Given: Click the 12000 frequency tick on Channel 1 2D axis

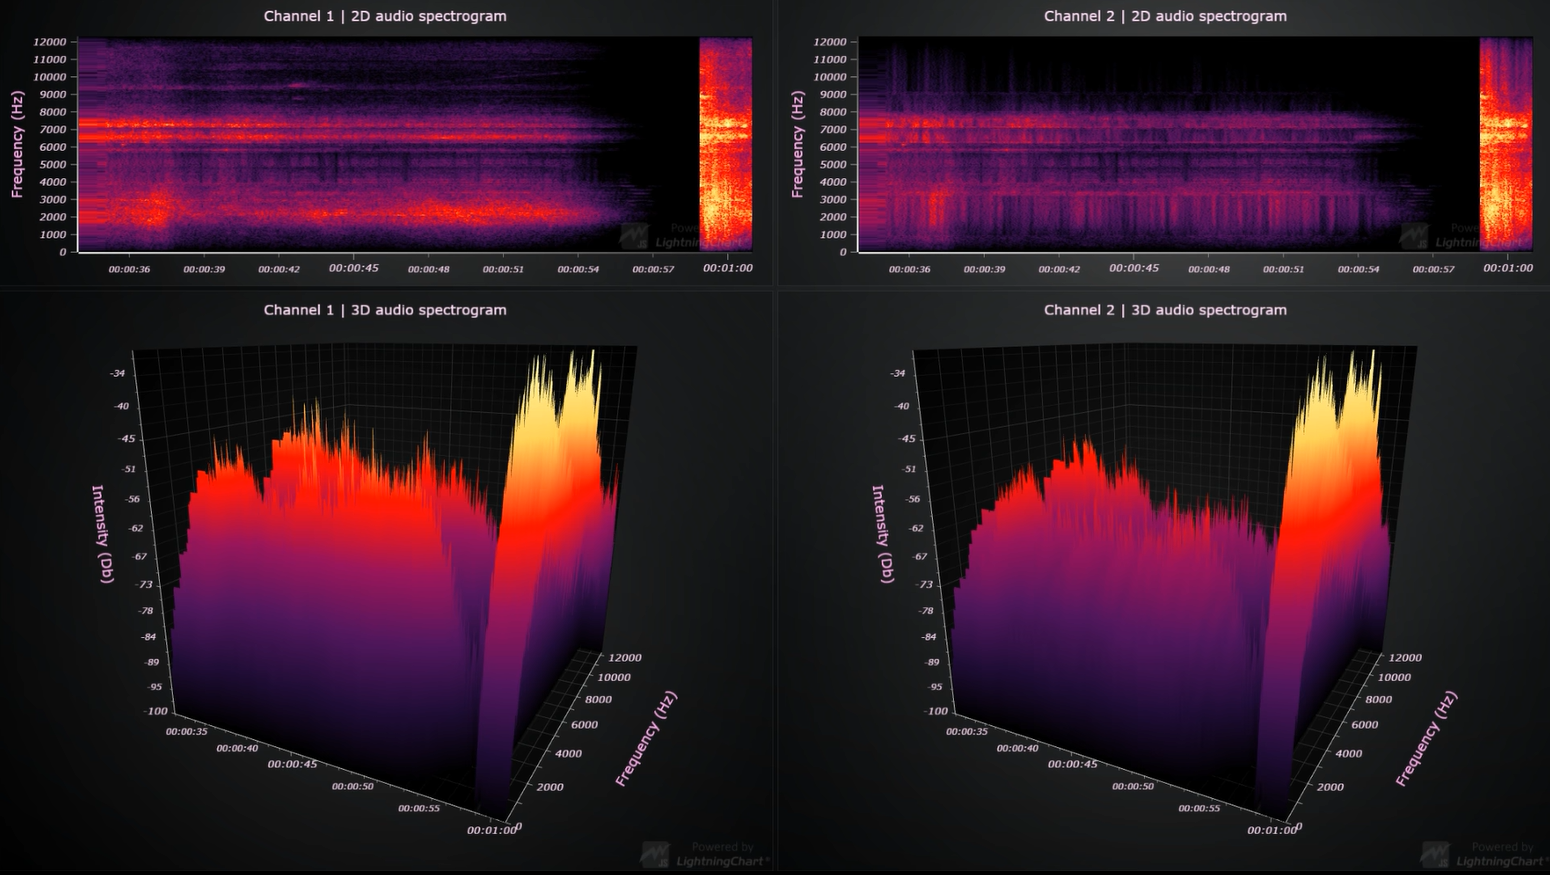Looking at the screenshot, I should tap(49, 42).
